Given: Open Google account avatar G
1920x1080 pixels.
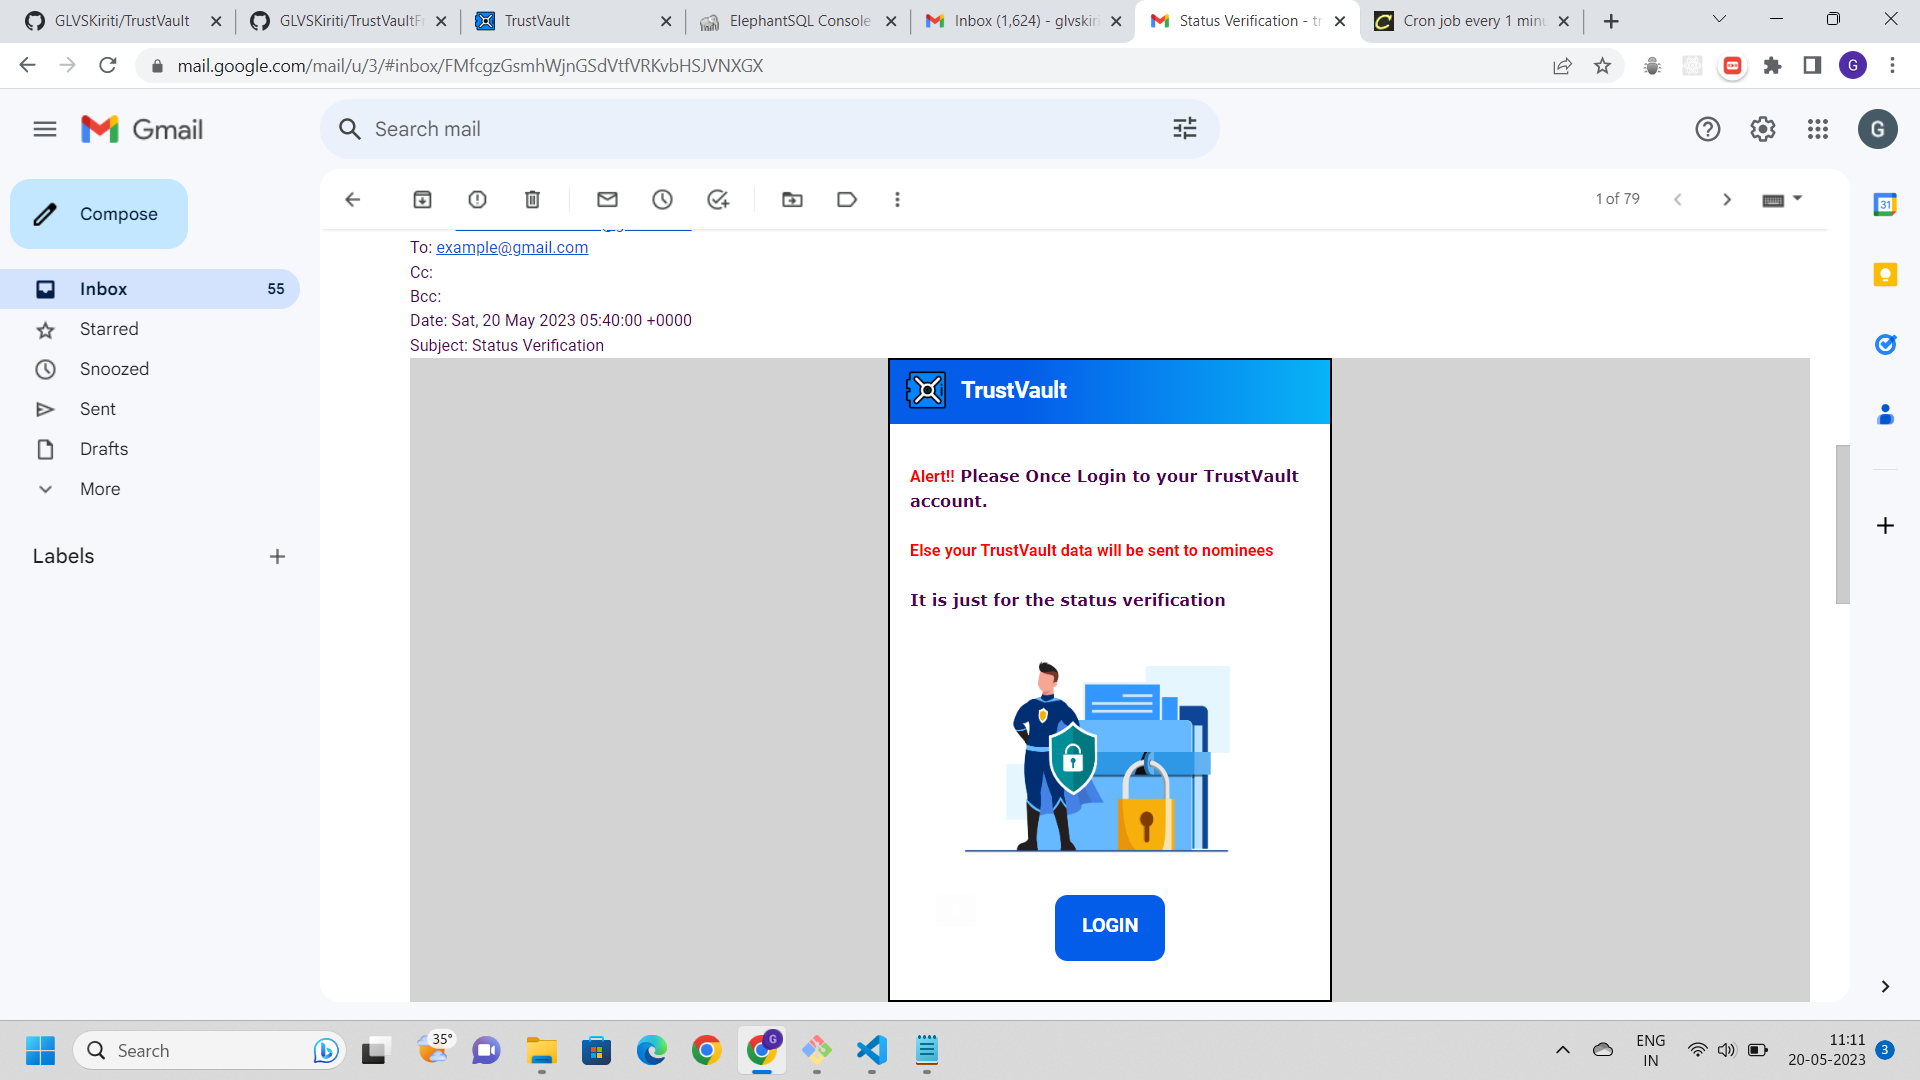Looking at the screenshot, I should [1878, 129].
